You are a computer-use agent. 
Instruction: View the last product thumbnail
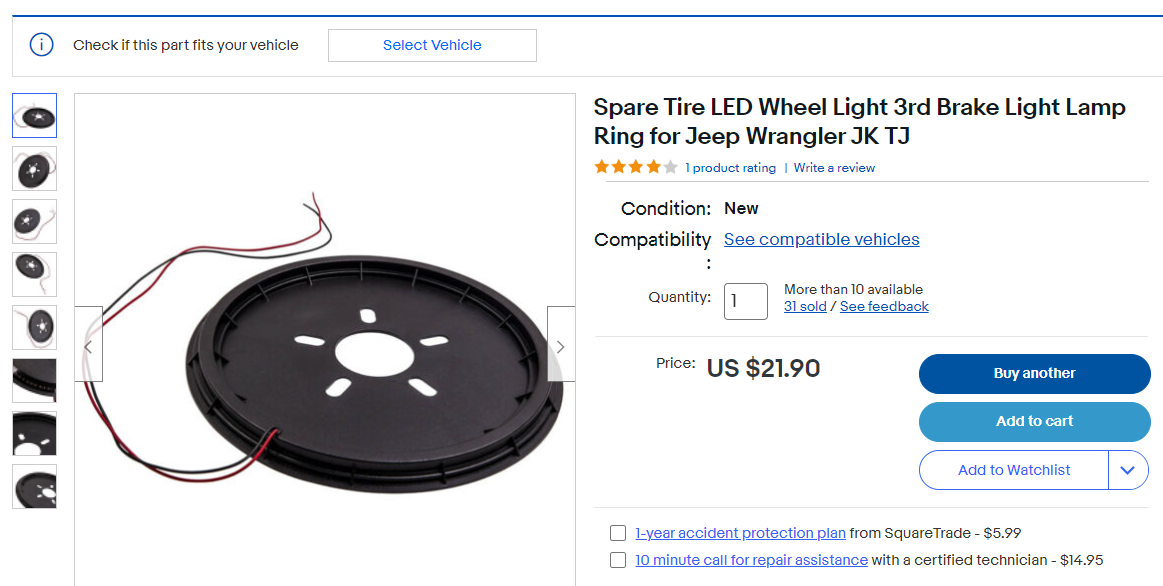[x=35, y=486]
